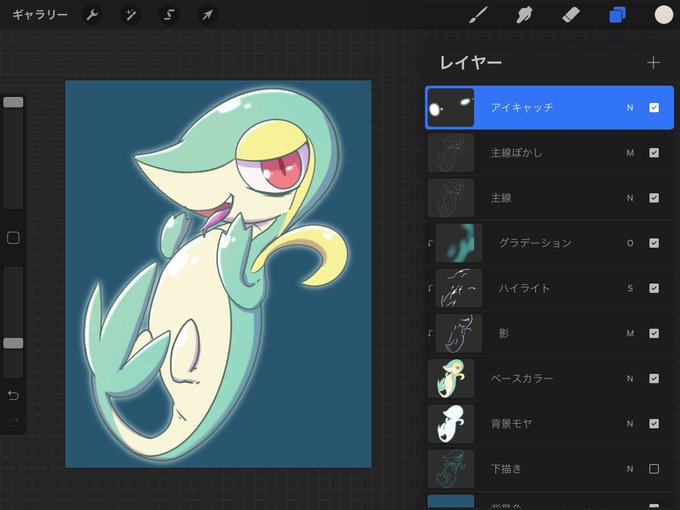Open blend mode O of グラデーション
Screen dimensions: 680x510
tap(630, 243)
